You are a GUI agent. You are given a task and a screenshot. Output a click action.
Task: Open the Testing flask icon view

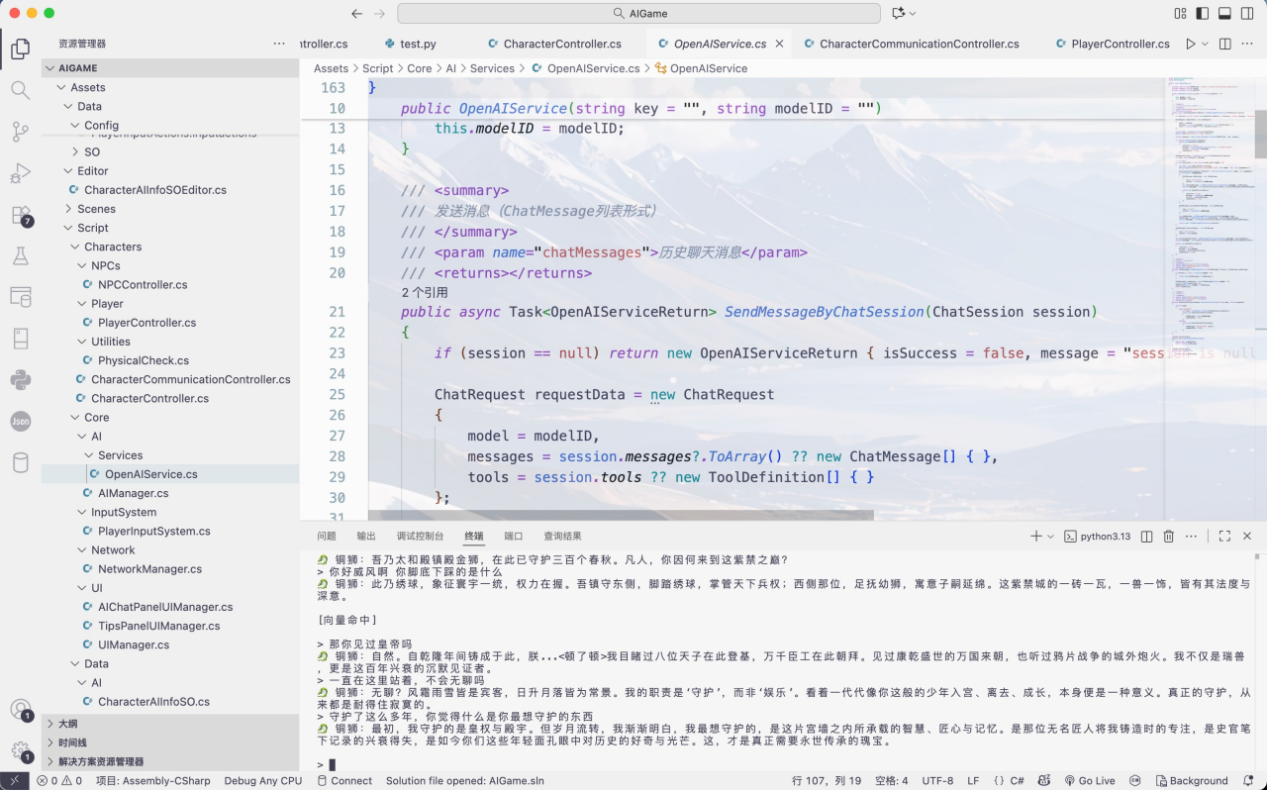coord(20,256)
